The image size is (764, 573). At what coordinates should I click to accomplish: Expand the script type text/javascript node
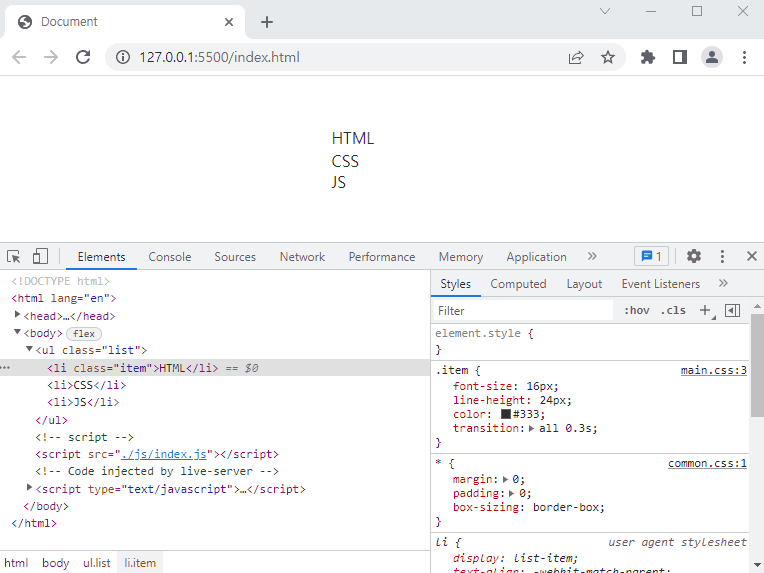[x=29, y=487]
